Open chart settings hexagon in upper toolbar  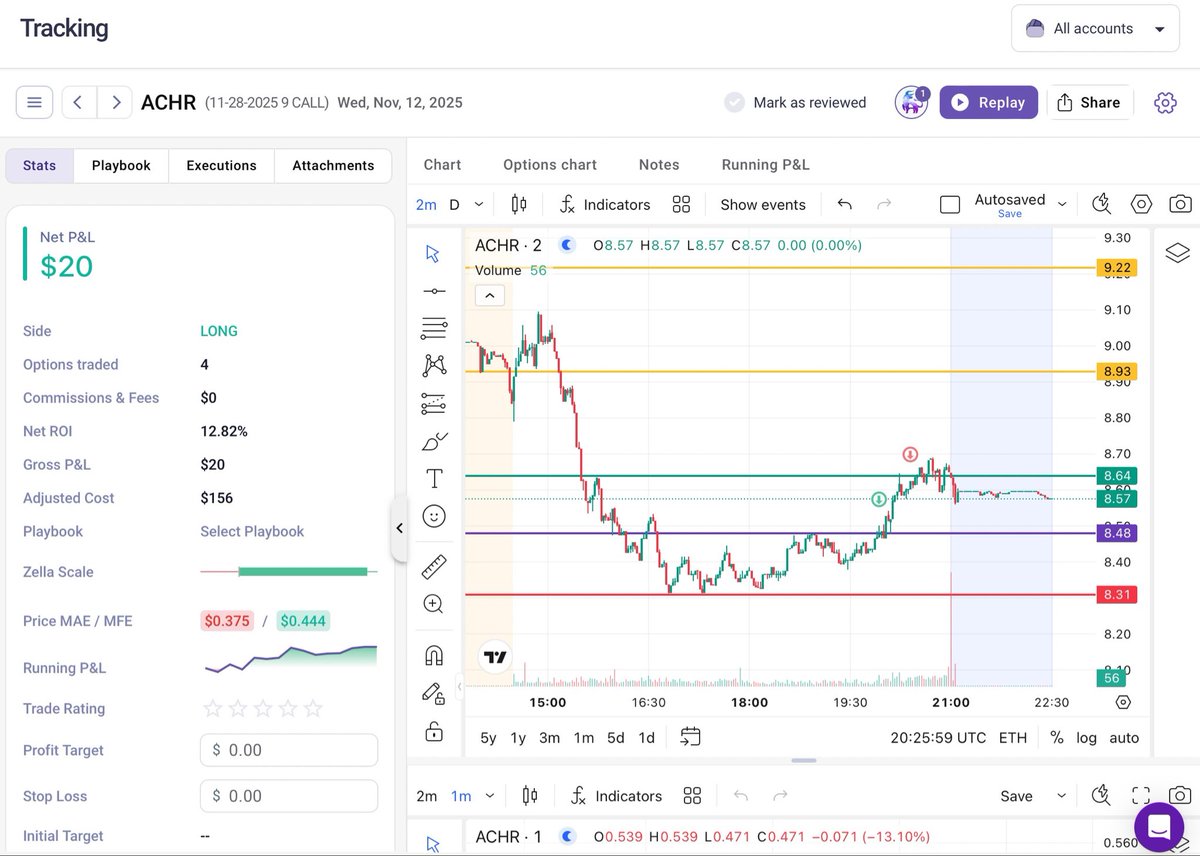pos(1141,204)
